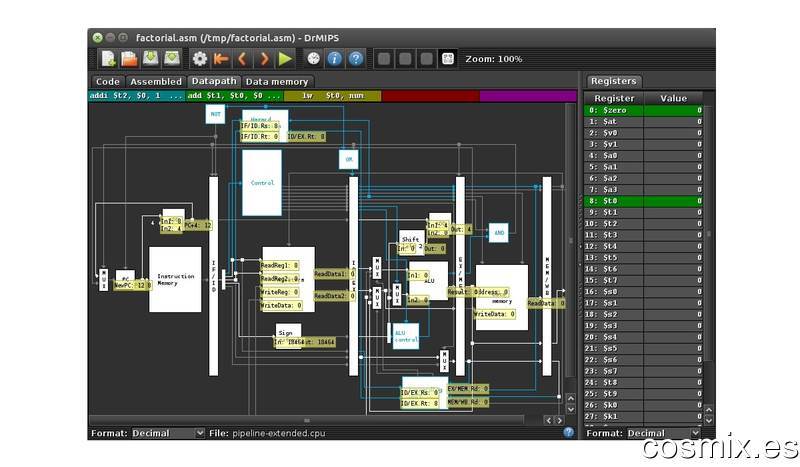Click the NOT gate block
Image resolution: width=800 pixels, height=467 pixels.
(x=215, y=114)
